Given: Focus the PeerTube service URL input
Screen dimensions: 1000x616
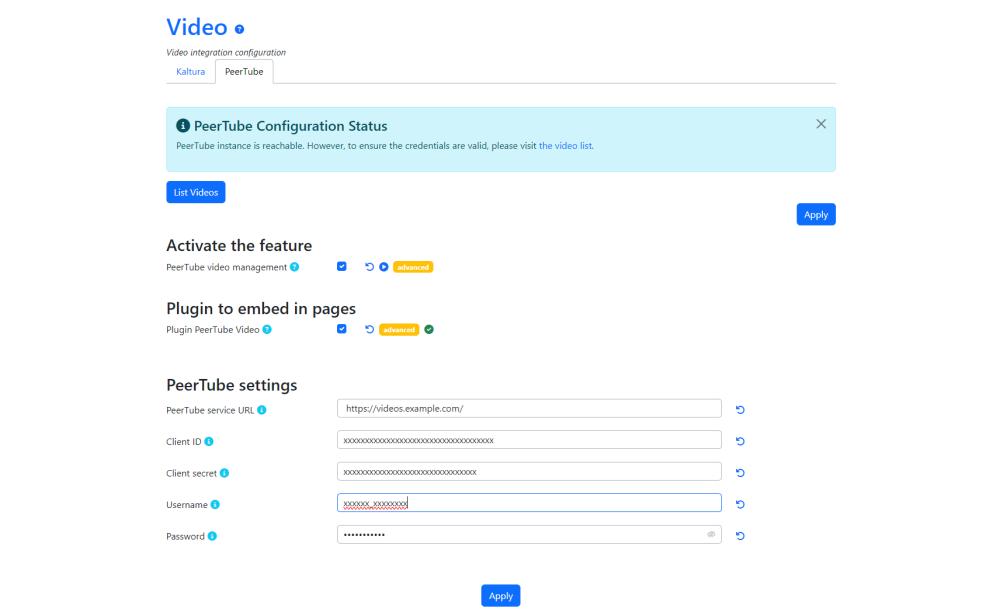Looking at the screenshot, I should (529, 409).
